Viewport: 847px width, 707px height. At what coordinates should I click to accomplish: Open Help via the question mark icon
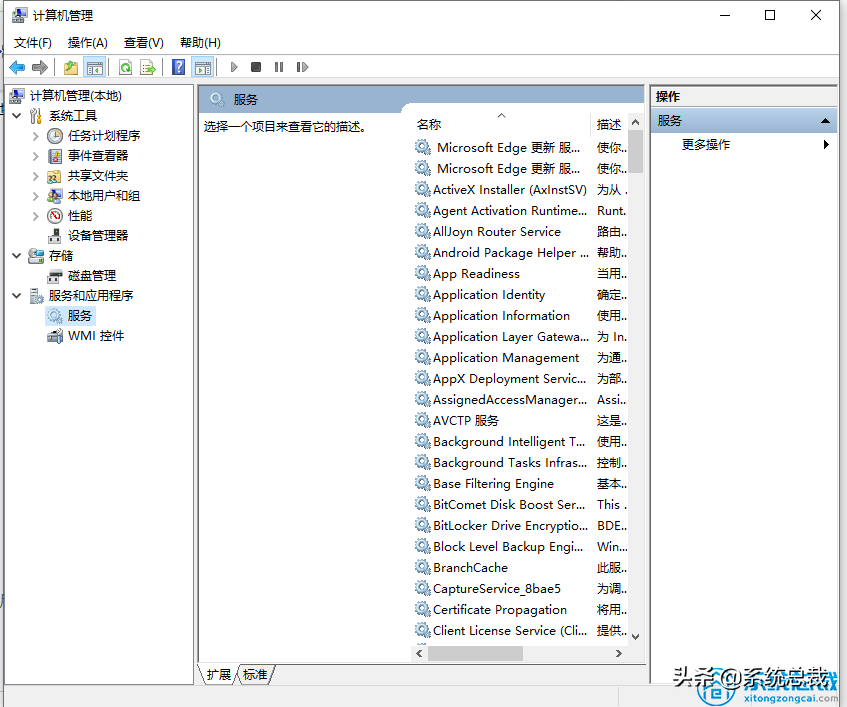[x=177, y=66]
